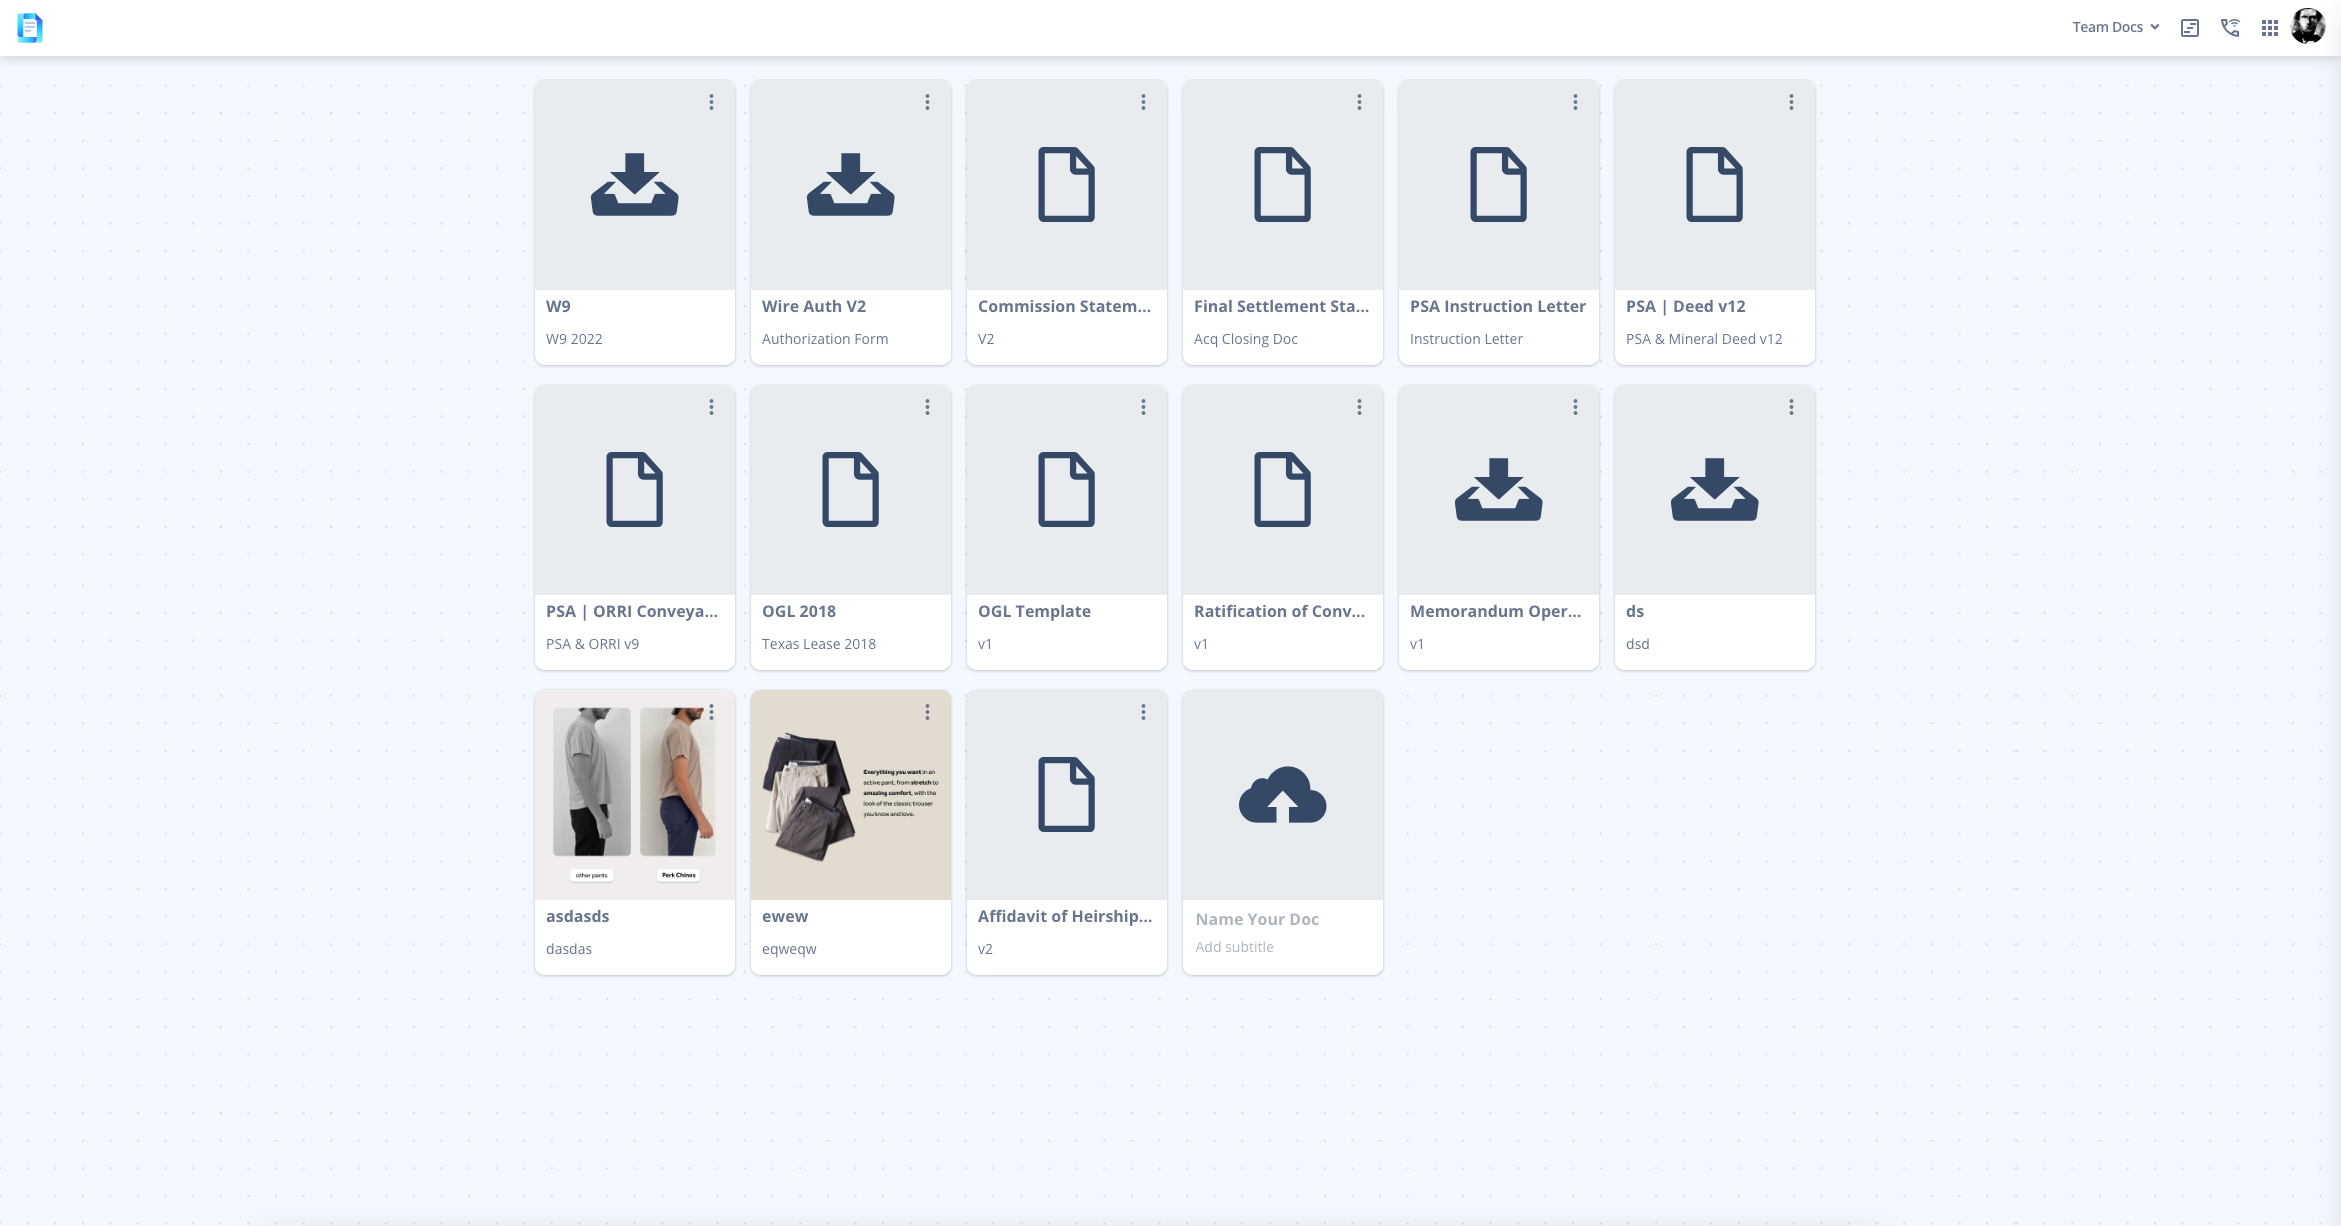Click the document icon on OGL Template card

pos(1066,490)
